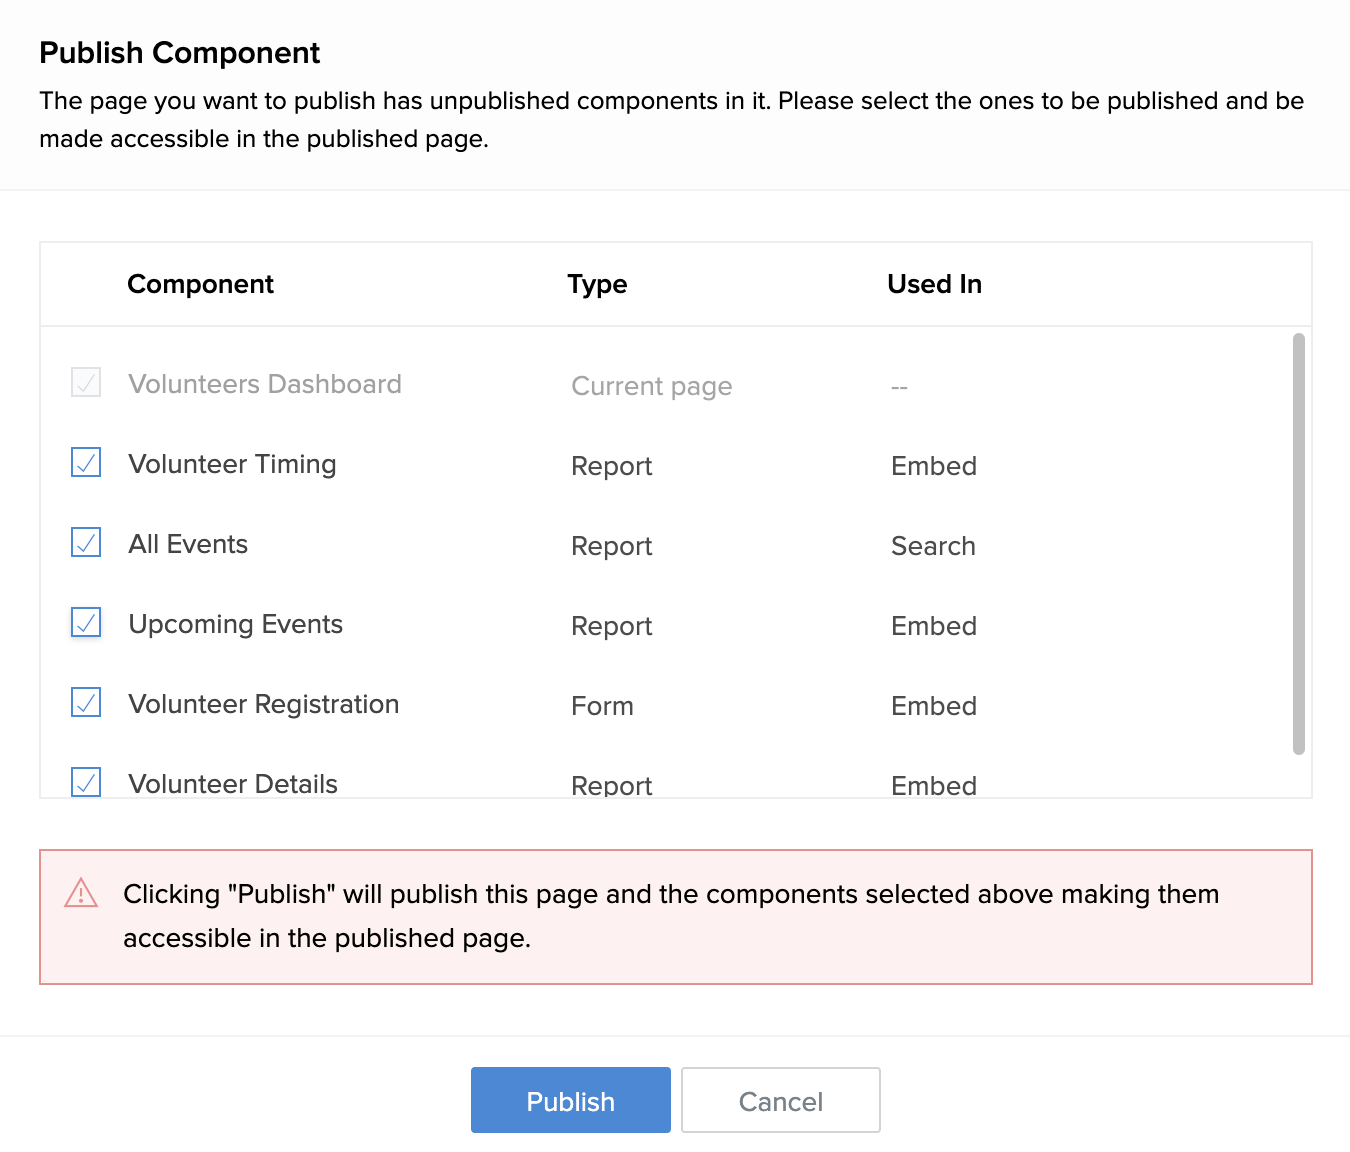Uncheck the Volunteer Timing checkbox
The width and height of the screenshot is (1350, 1152).
coord(86,463)
